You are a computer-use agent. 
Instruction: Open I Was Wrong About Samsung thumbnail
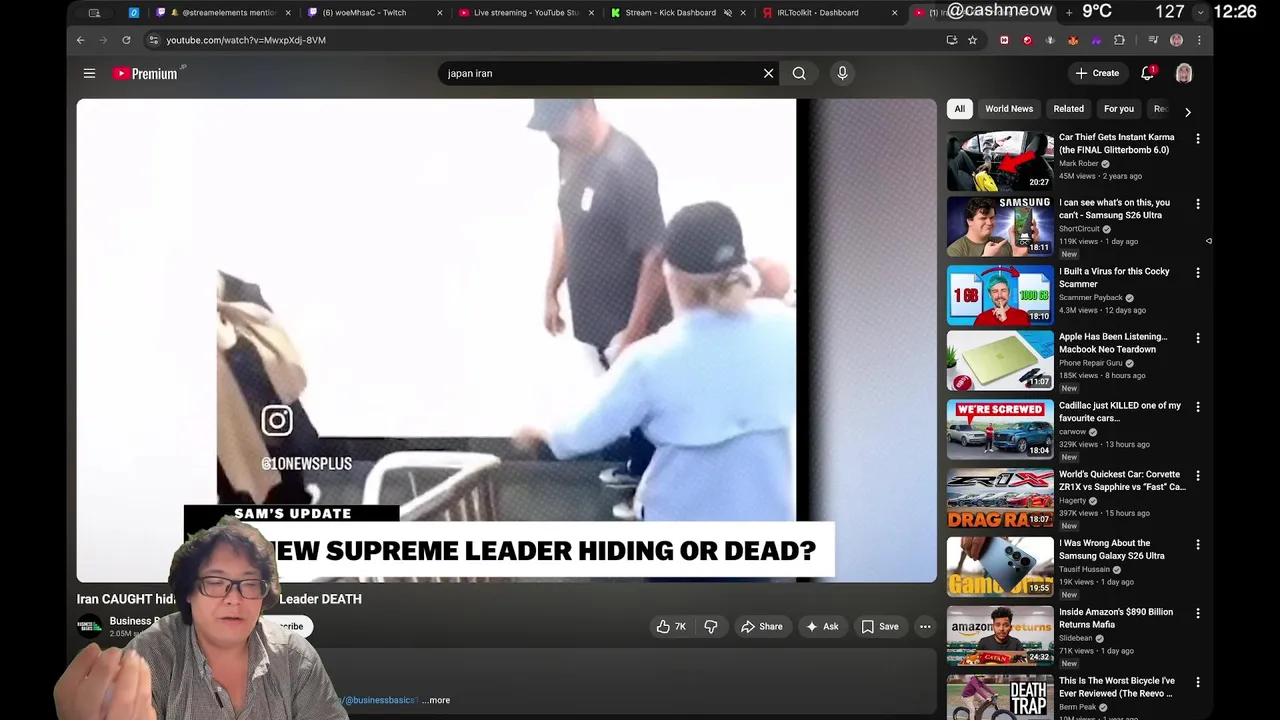pos(1000,567)
